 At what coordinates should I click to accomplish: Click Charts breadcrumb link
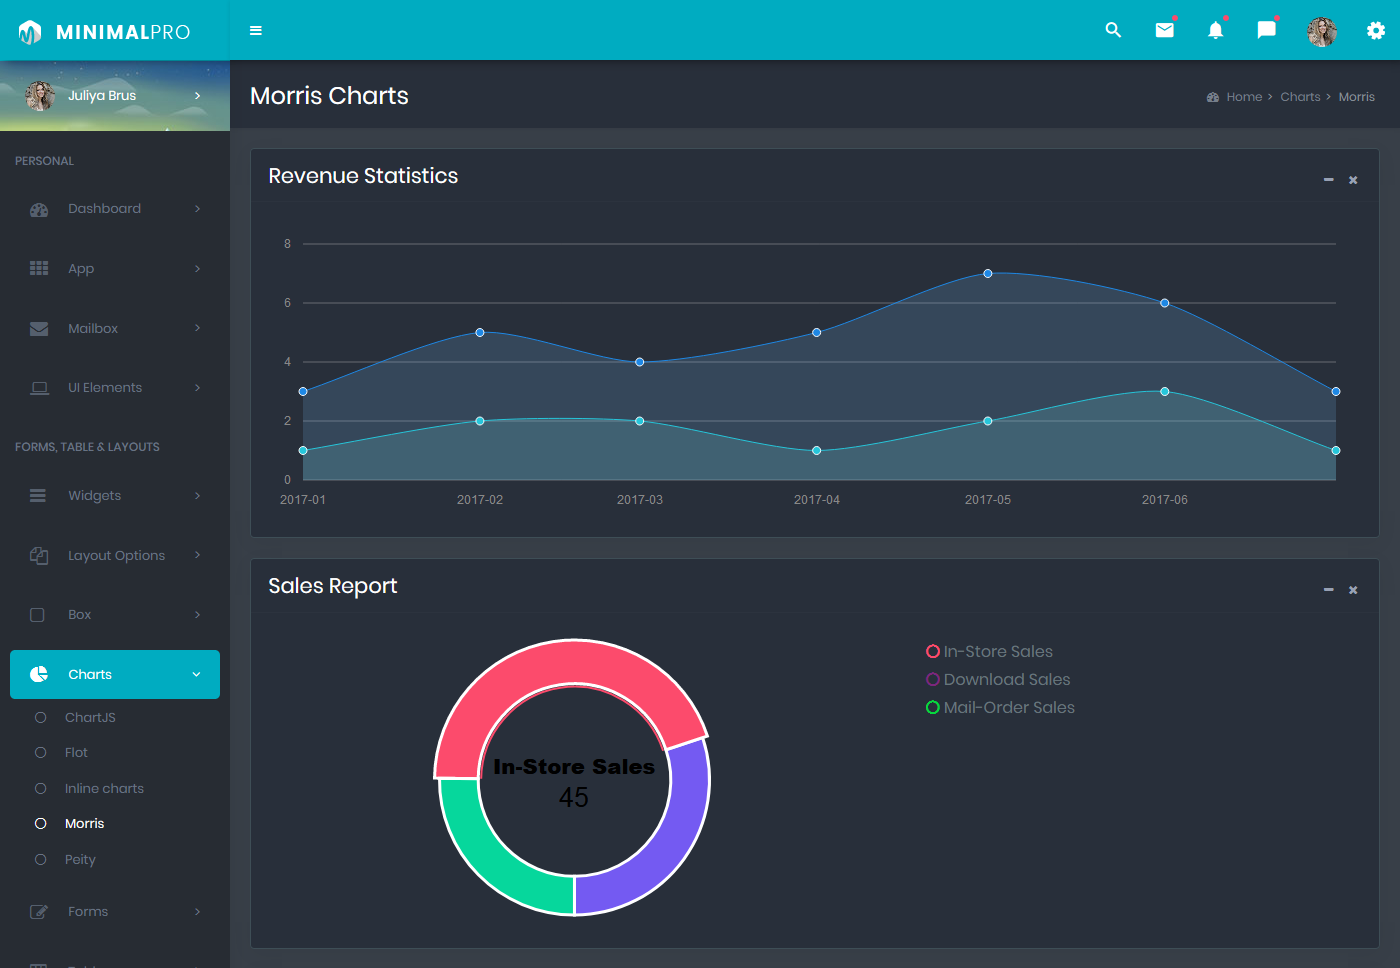tap(1300, 97)
